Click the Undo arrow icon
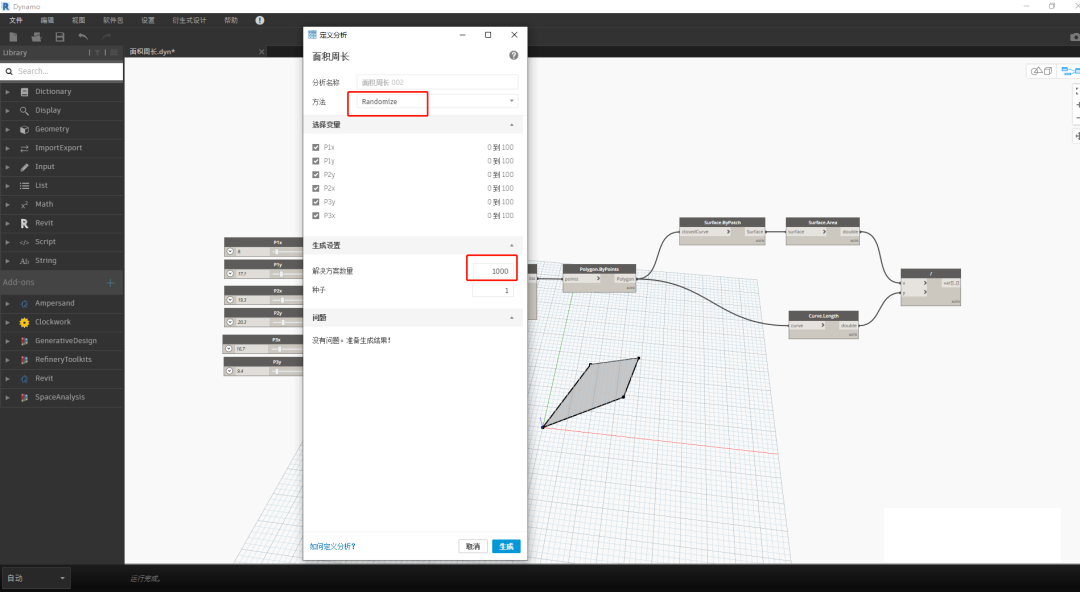This screenshot has height=592, width=1080. [x=83, y=37]
